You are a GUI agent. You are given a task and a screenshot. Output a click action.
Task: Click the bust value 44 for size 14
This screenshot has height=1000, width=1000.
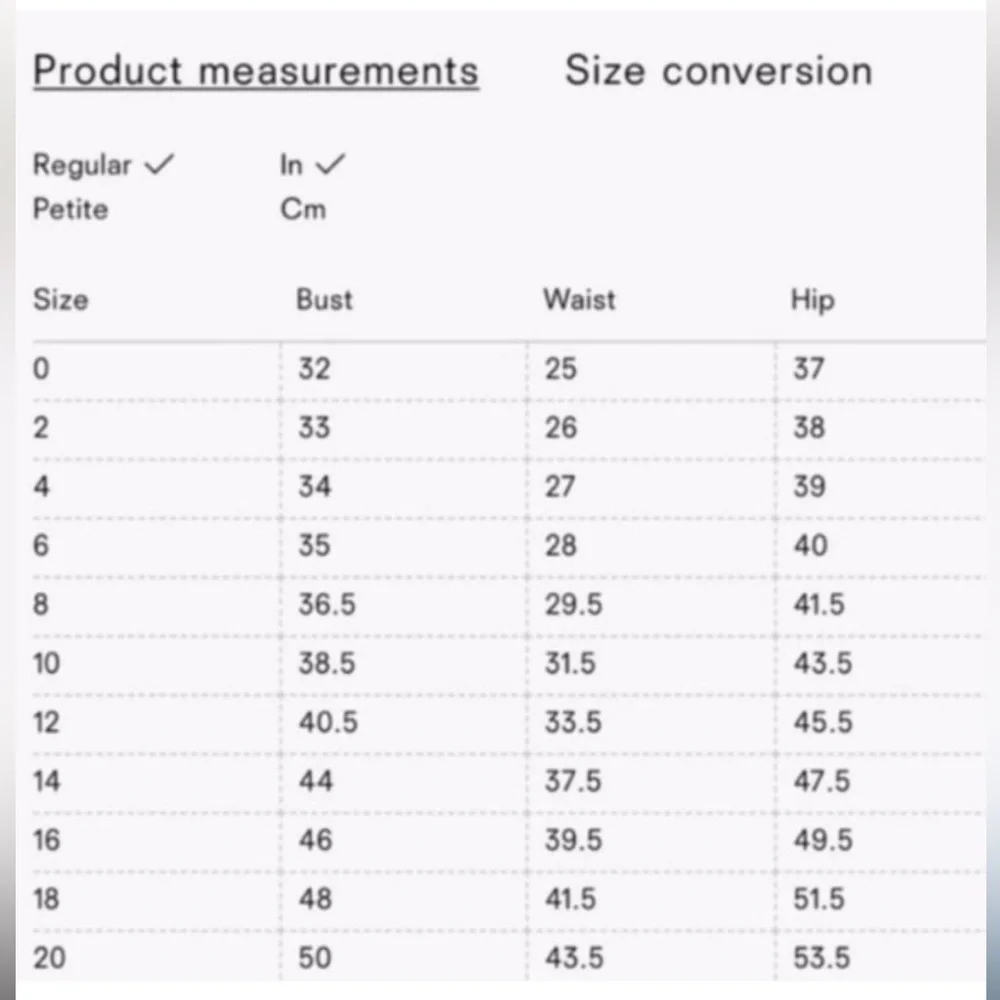pyautogui.click(x=316, y=781)
